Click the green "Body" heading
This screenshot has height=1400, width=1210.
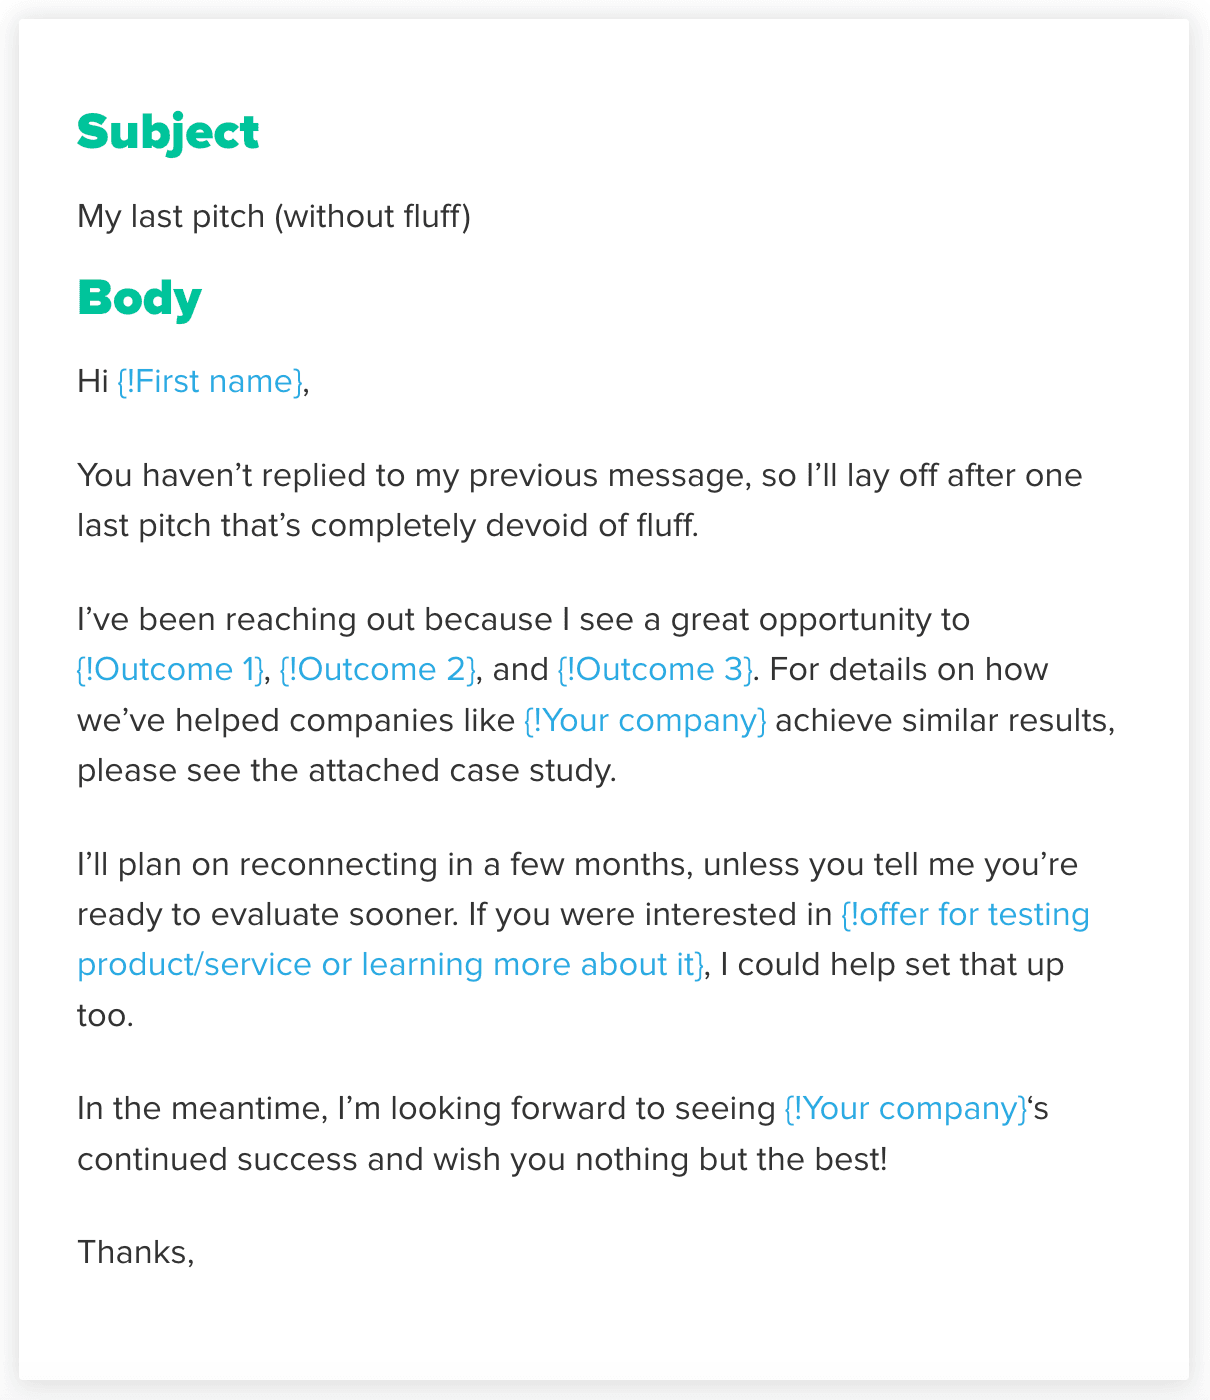(140, 299)
